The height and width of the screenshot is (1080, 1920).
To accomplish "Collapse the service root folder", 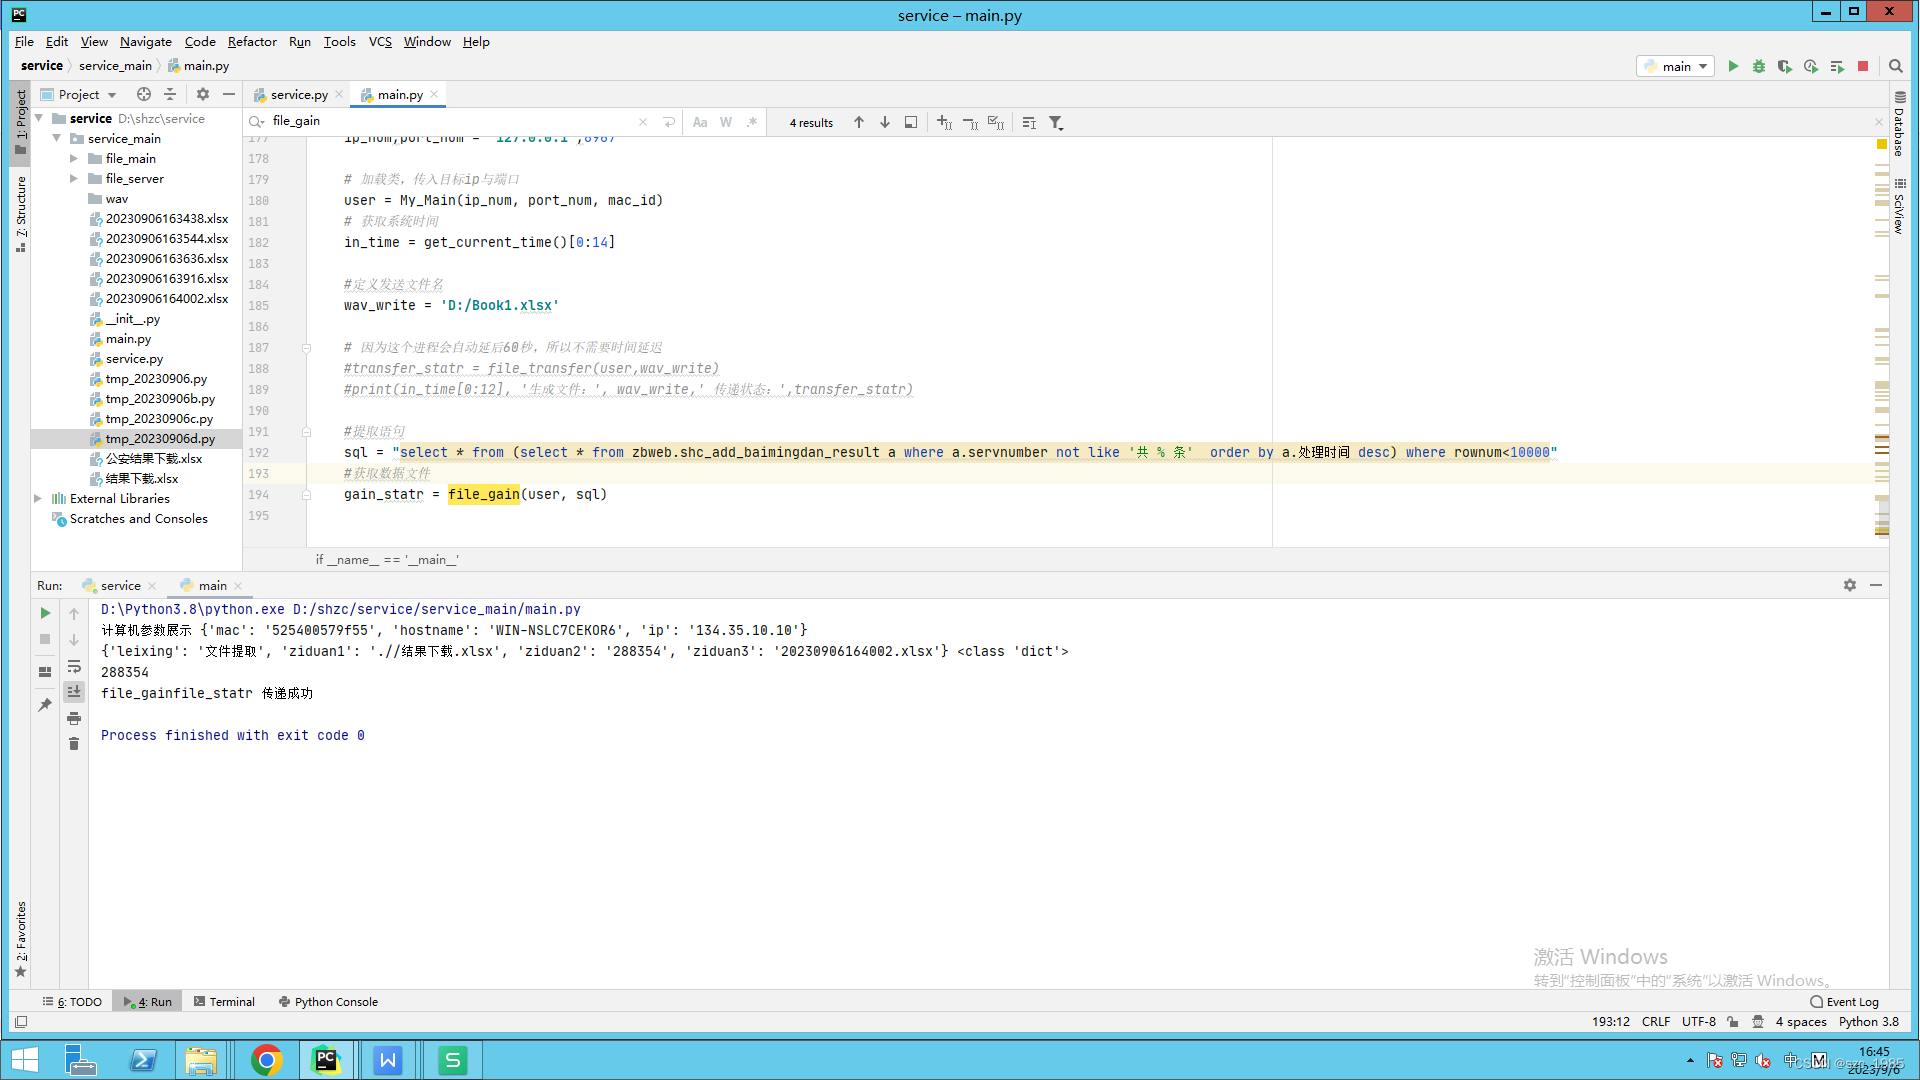I will pyautogui.click(x=39, y=118).
